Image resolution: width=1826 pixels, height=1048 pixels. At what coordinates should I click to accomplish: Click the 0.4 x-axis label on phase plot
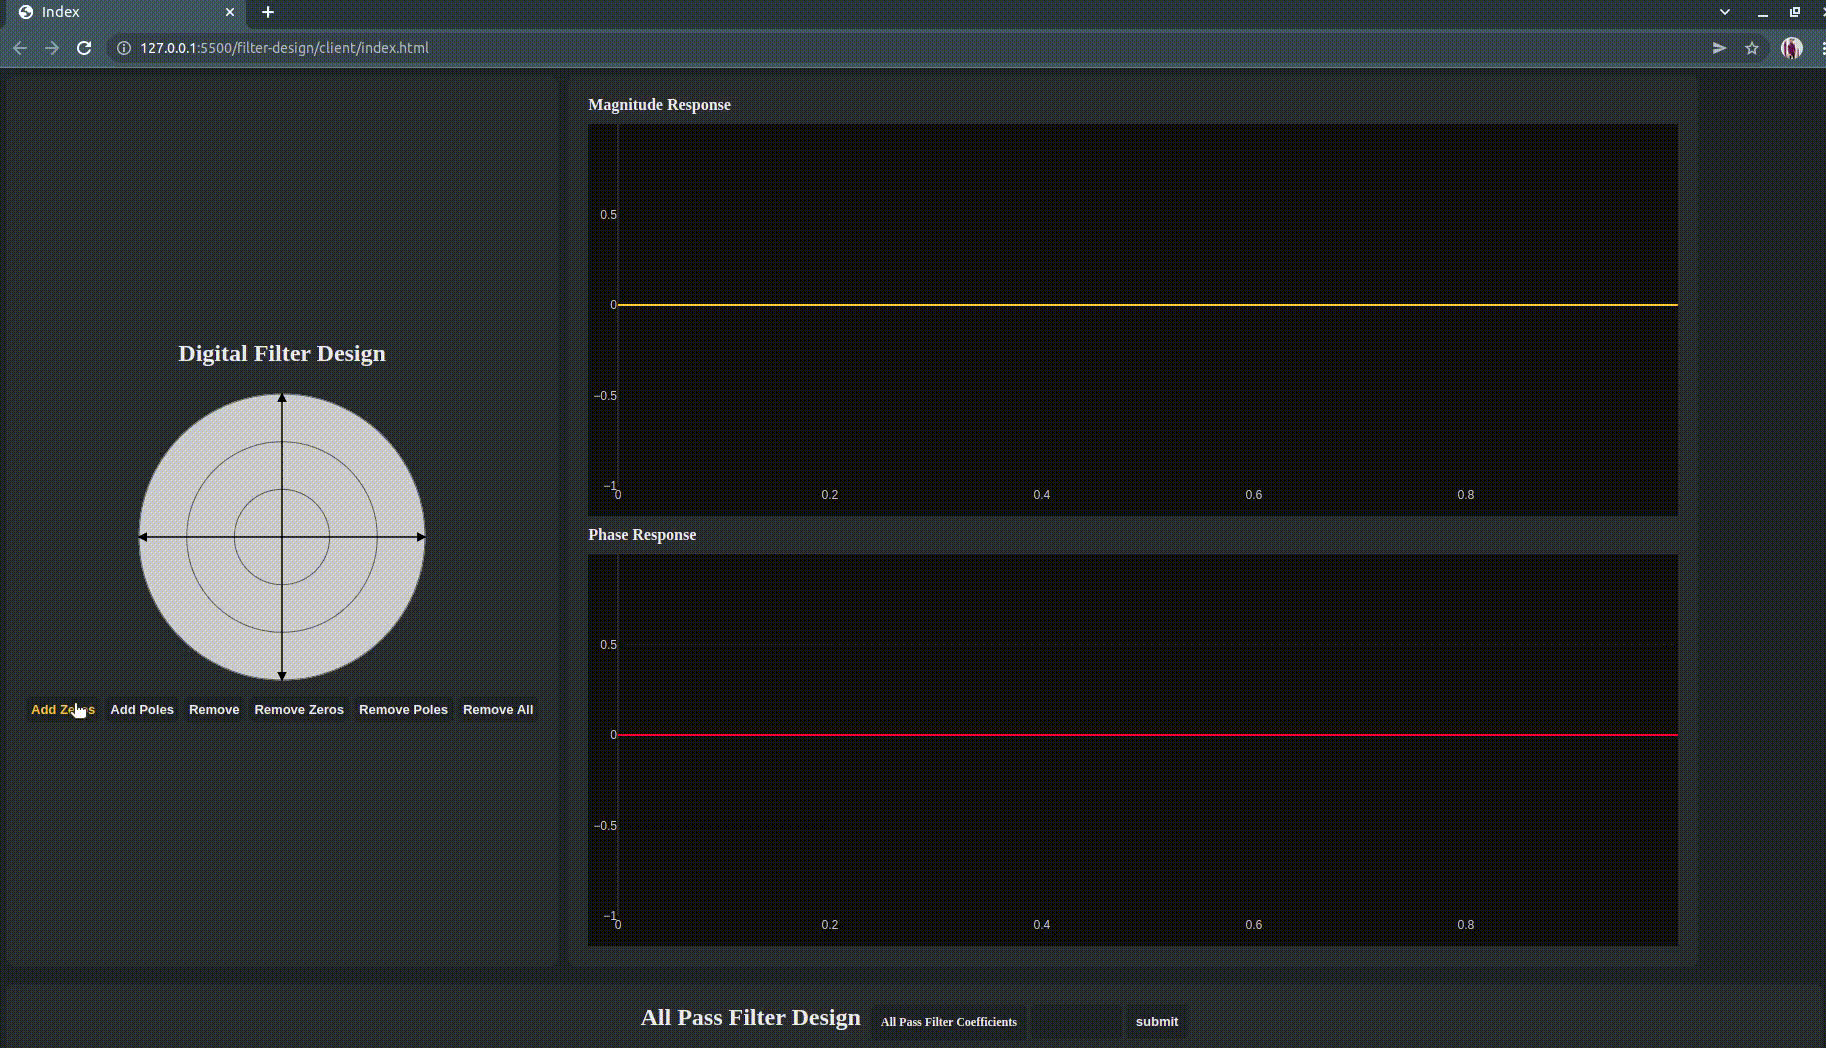[1042, 925]
